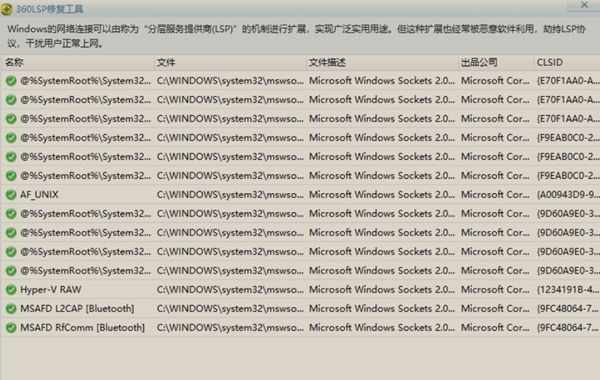Viewport: 600px width, 380px height.
Task: Click the green check icon beside Hyper-V RAW
Action: click(x=11, y=290)
